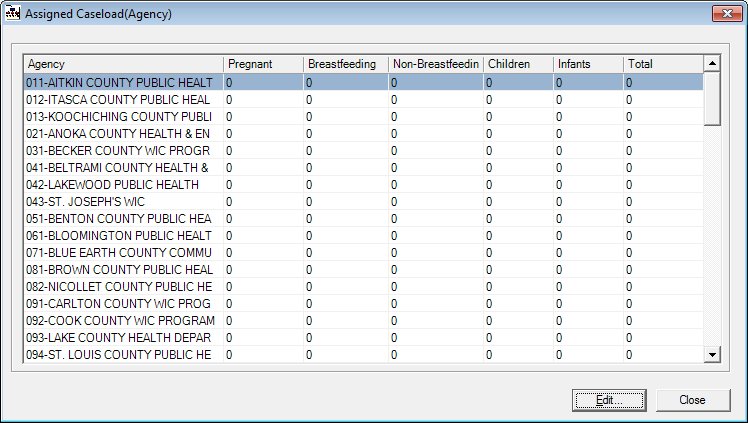Image resolution: width=748 pixels, height=423 pixels.
Task: Select row 091-CARLTON COUNTY WIC PROG
Action: pos(364,304)
